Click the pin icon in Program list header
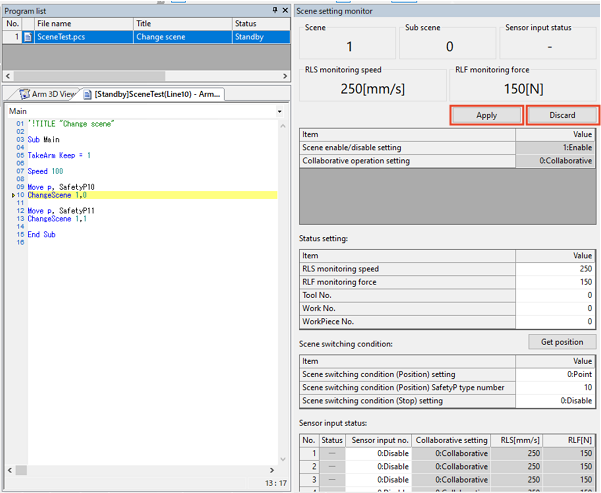The width and height of the screenshot is (601, 493). 275,10
